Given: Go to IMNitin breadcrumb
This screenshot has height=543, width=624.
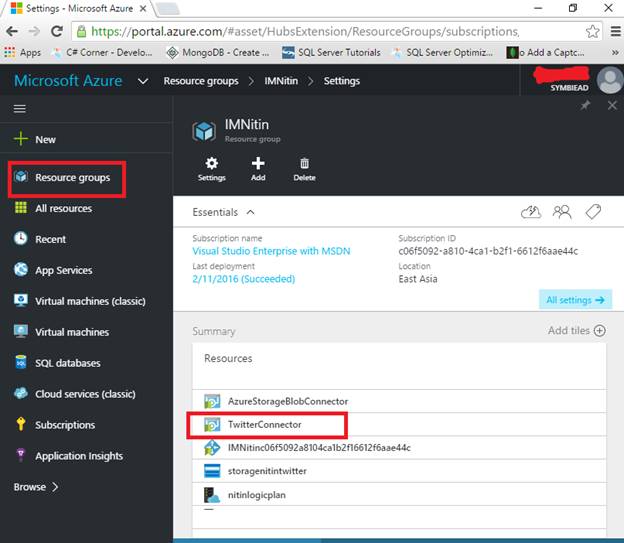Looking at the screenshot, I should [x=281, y=81].
